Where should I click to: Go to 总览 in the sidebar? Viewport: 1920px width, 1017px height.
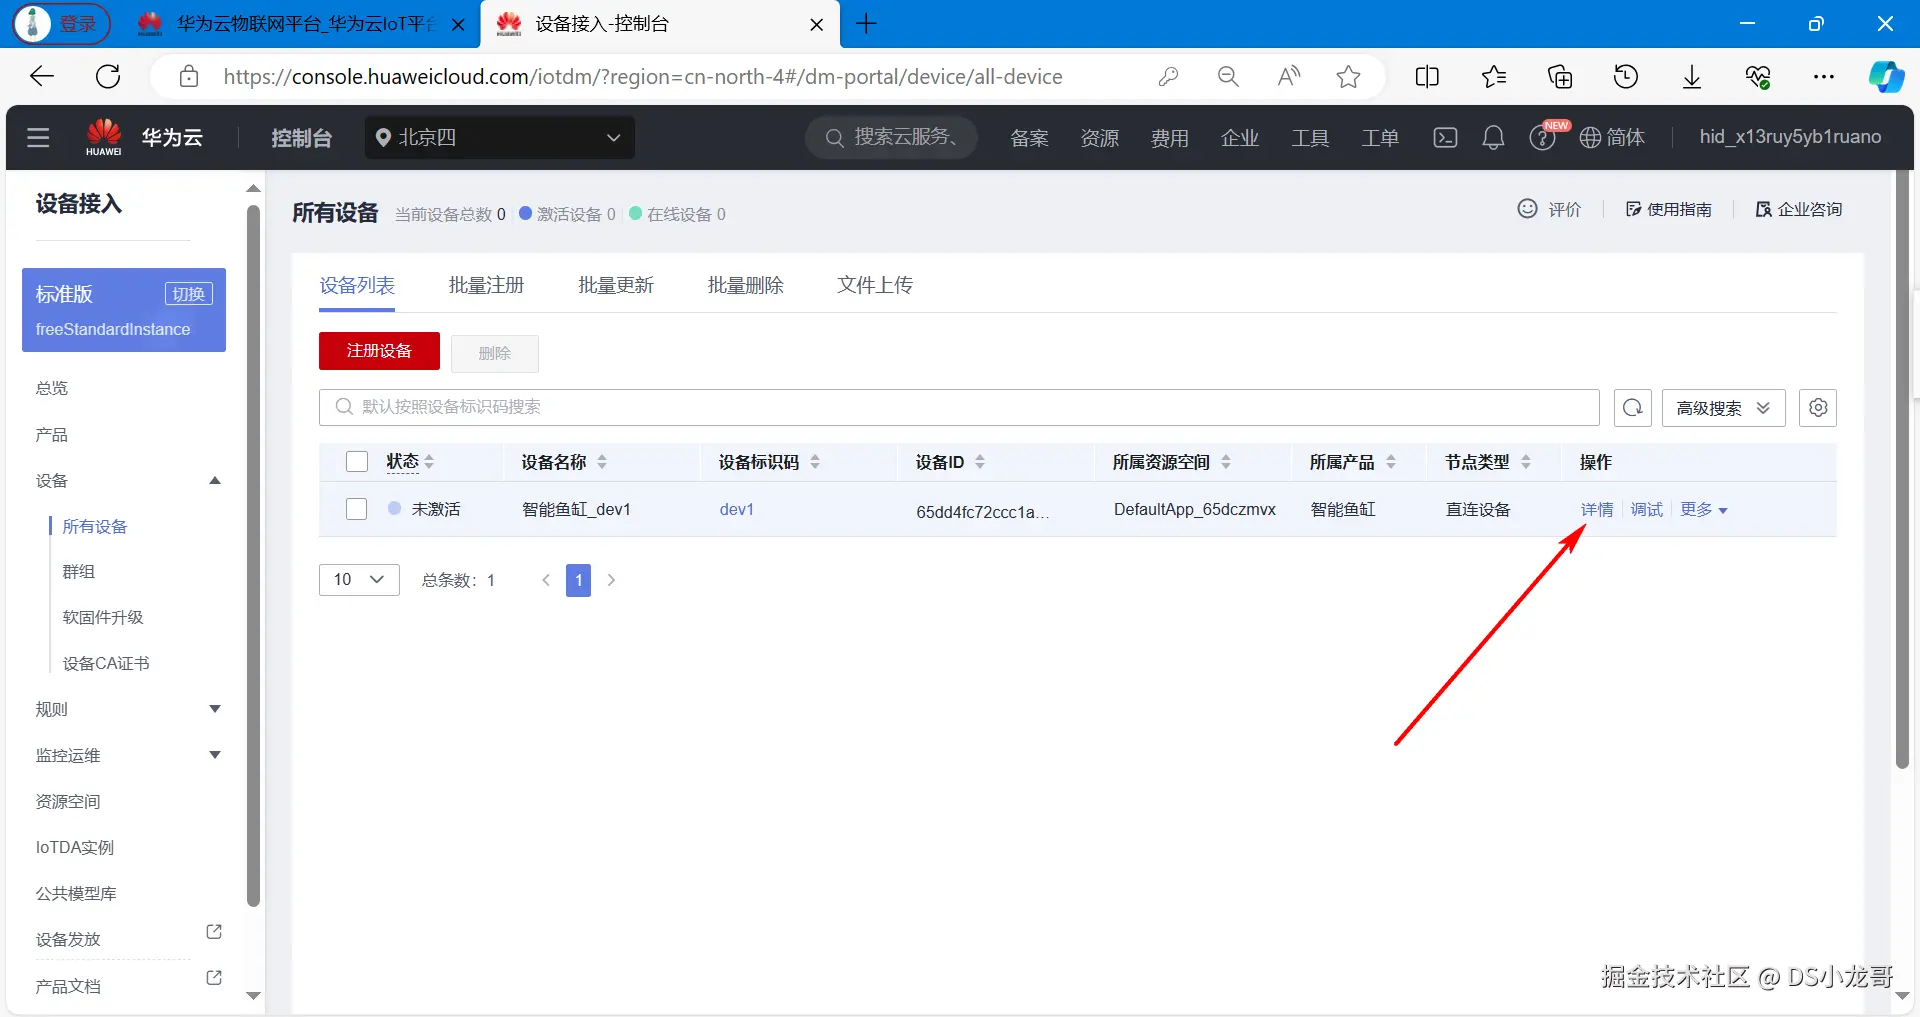click(x=52, y=388)
